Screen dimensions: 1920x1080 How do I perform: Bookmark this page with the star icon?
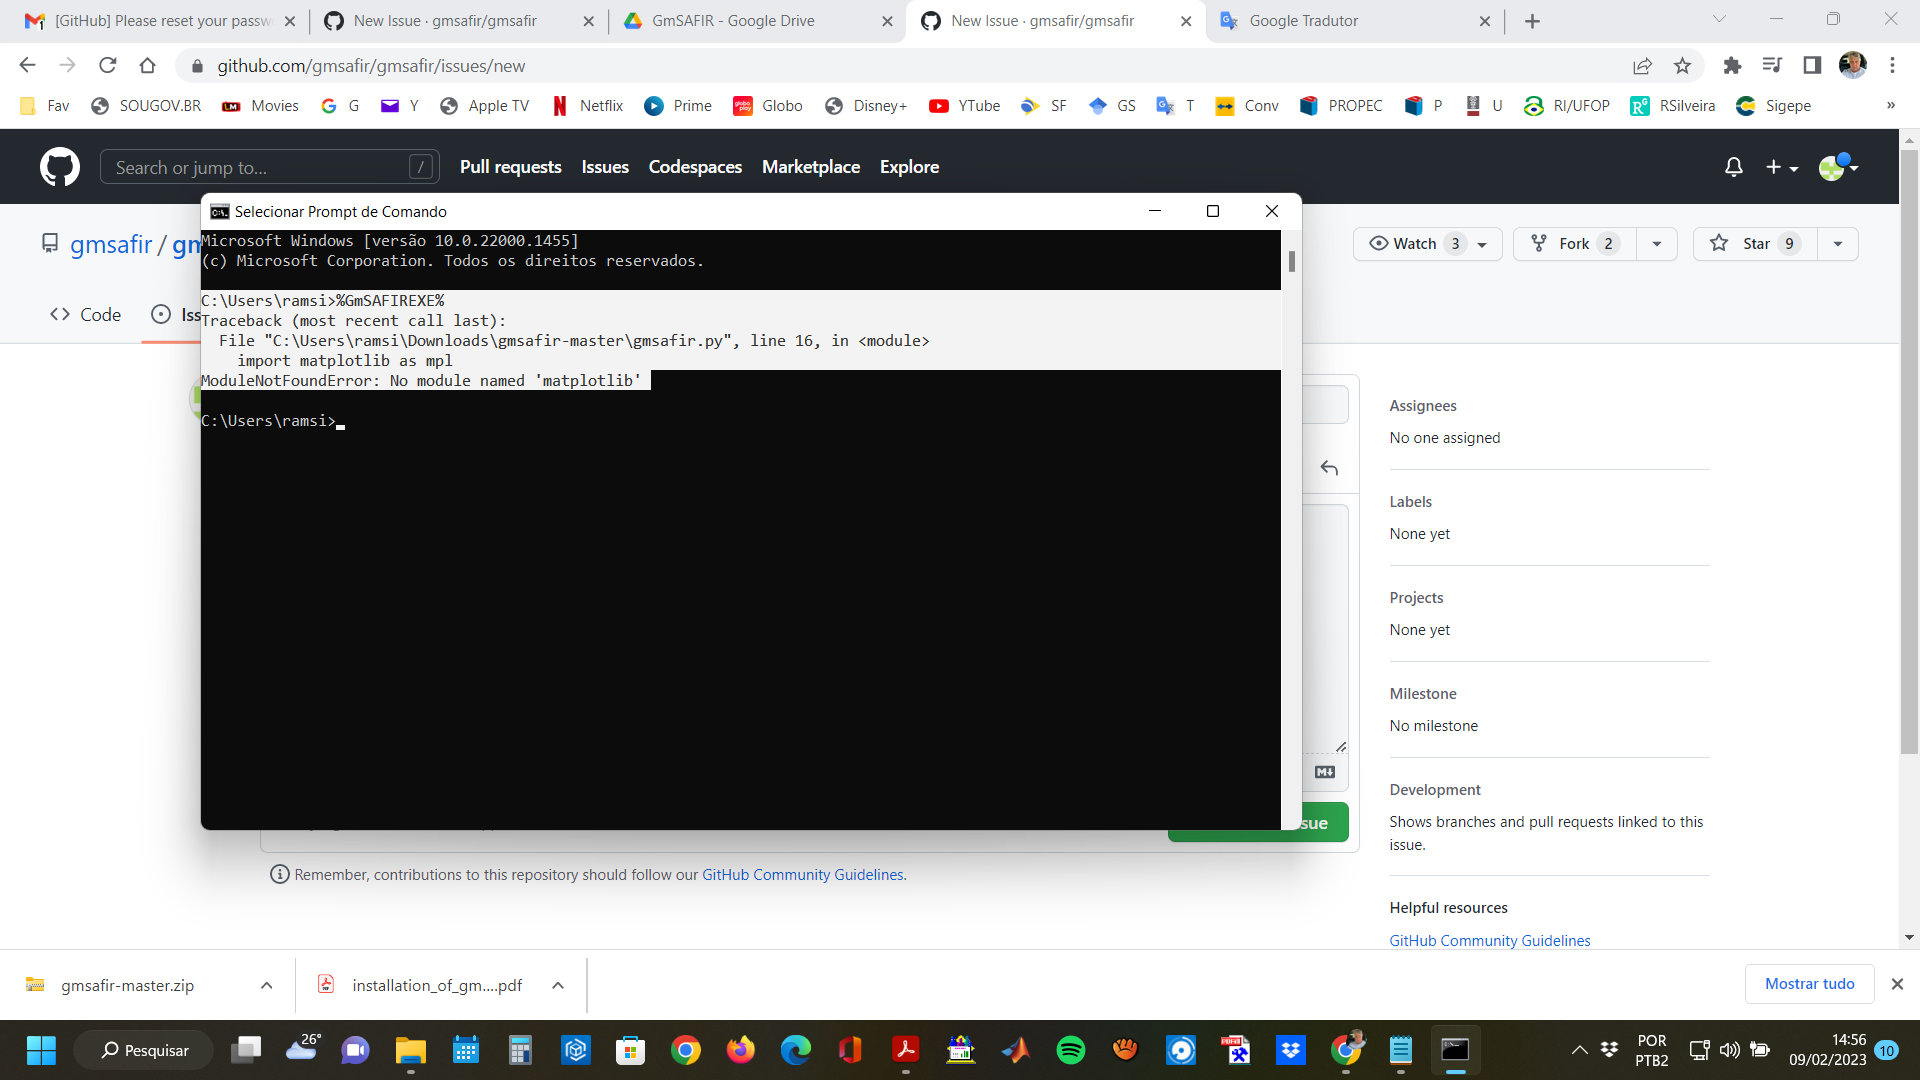(1683, 66)
